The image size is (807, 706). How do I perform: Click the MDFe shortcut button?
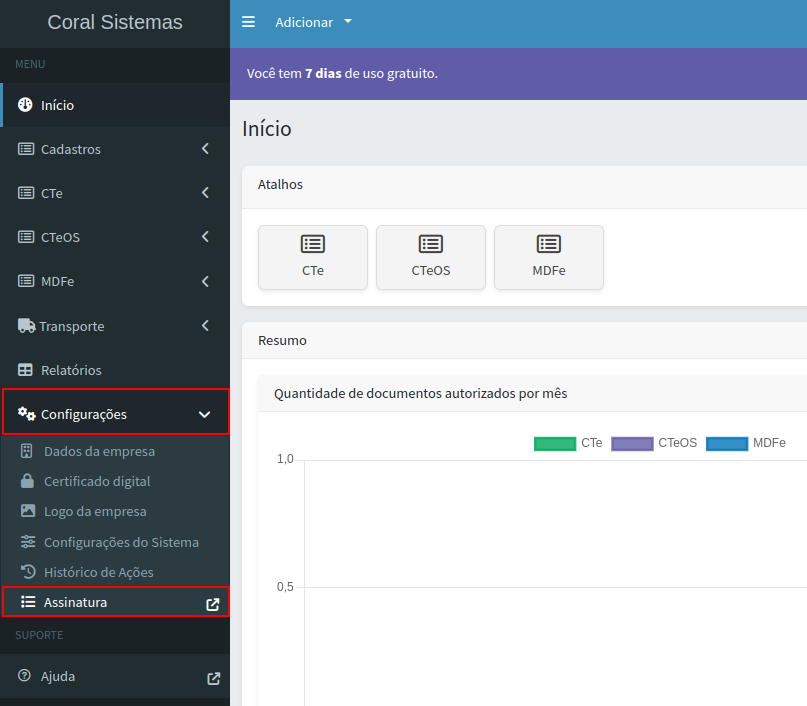click(x=549, y=257)
